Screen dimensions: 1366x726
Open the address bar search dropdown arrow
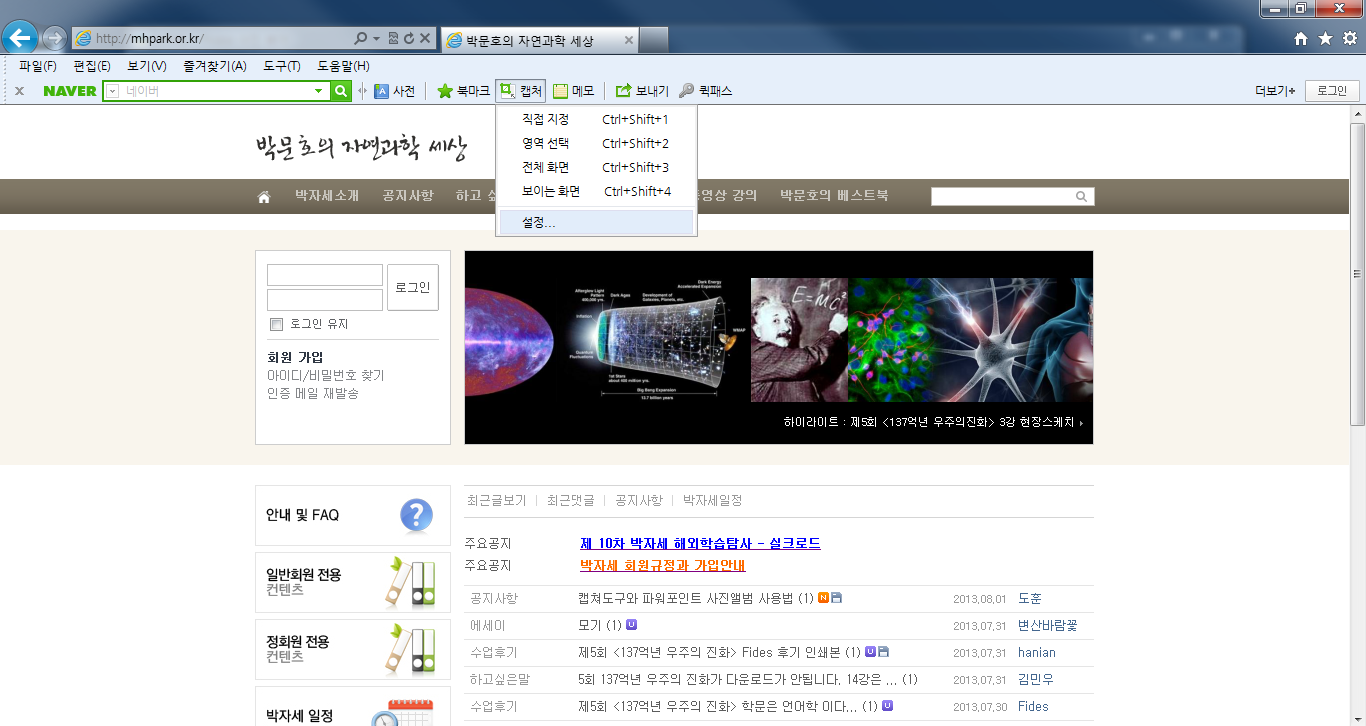coord(376,39)
